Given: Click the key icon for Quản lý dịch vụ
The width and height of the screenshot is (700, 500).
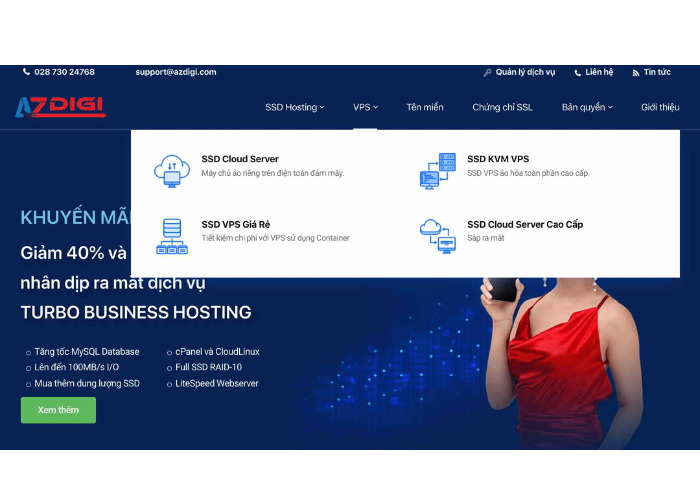Looking at the screenshot, I should 487,72.
